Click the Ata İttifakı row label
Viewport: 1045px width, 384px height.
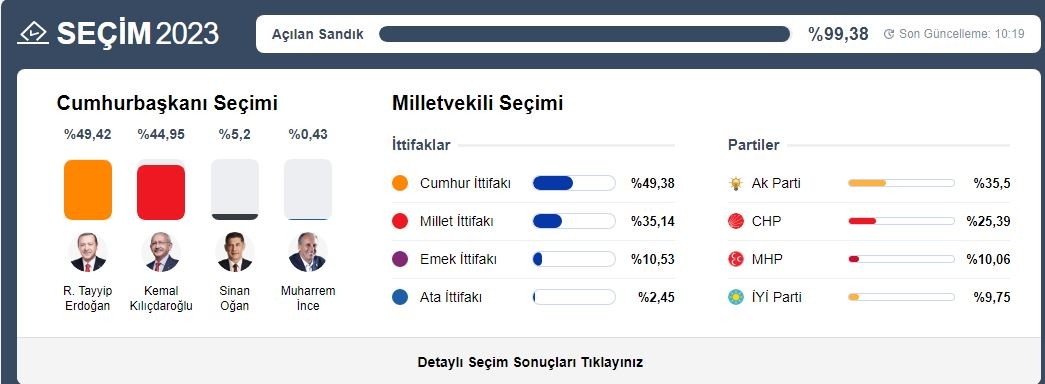(x=451, y=297)
